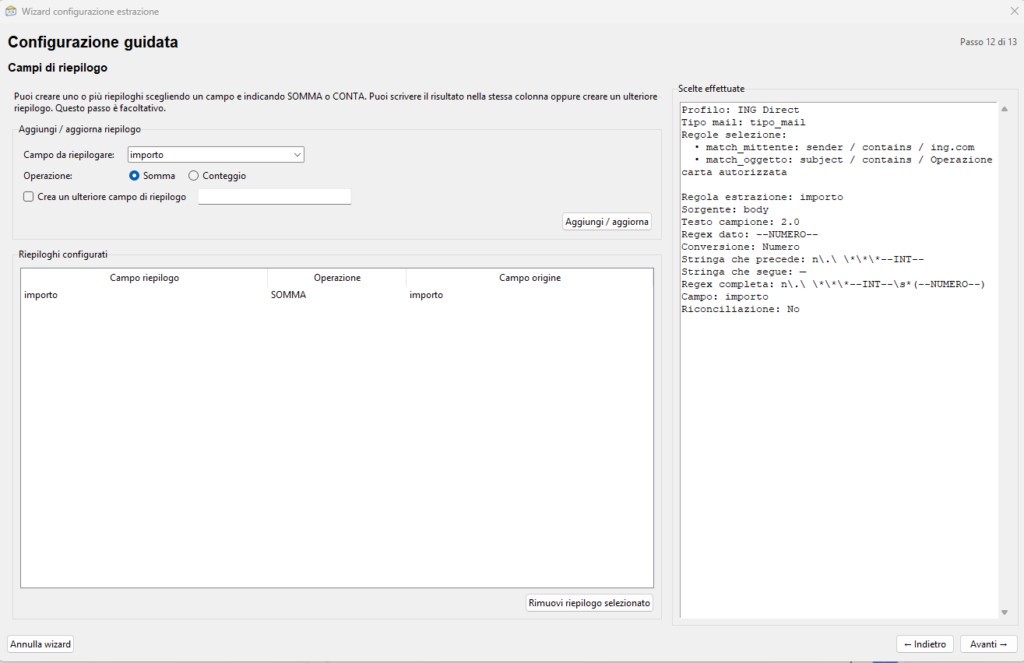Click the Aggiungi / aggiorna button
This screenshot has width=1024, height=663.
pyautogui.click(x=607, y=221)
